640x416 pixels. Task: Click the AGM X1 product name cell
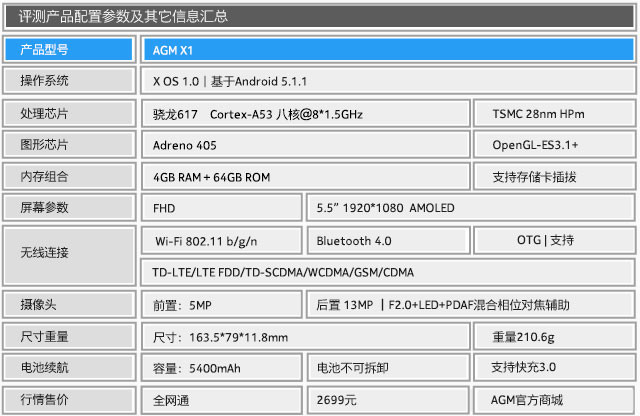(386, 50)
